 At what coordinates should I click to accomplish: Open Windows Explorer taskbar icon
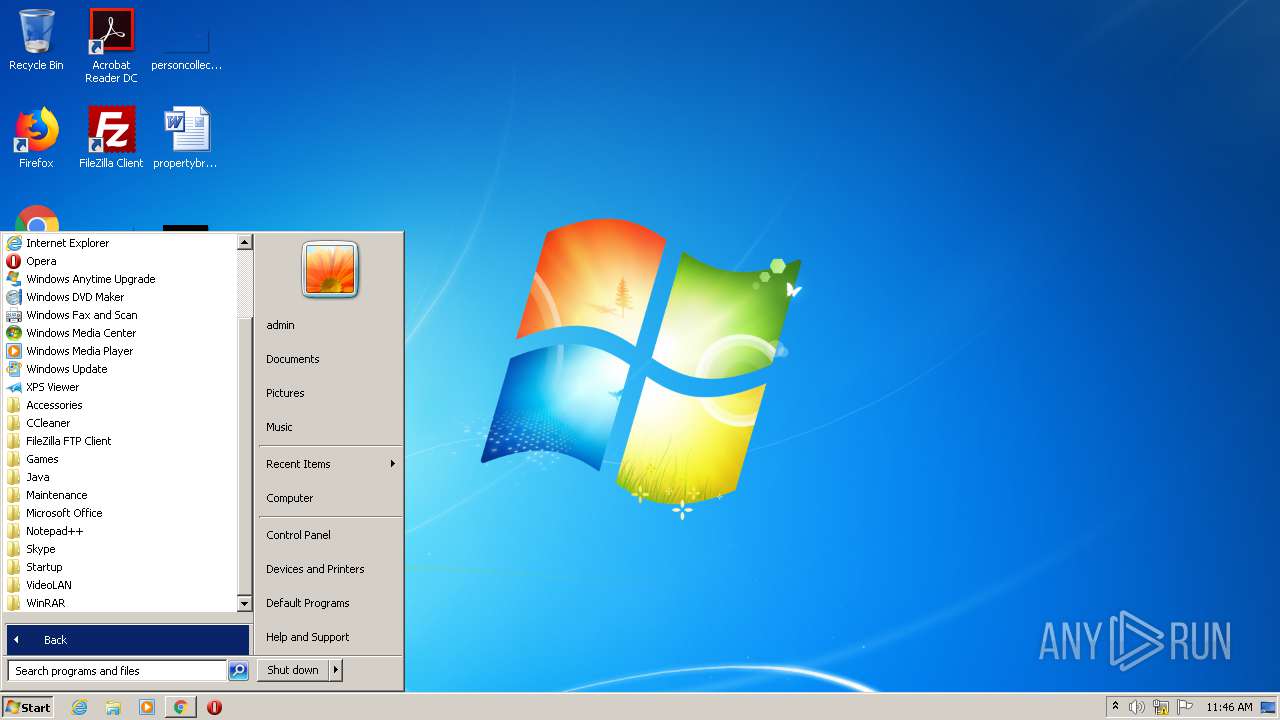pos(113,707)
